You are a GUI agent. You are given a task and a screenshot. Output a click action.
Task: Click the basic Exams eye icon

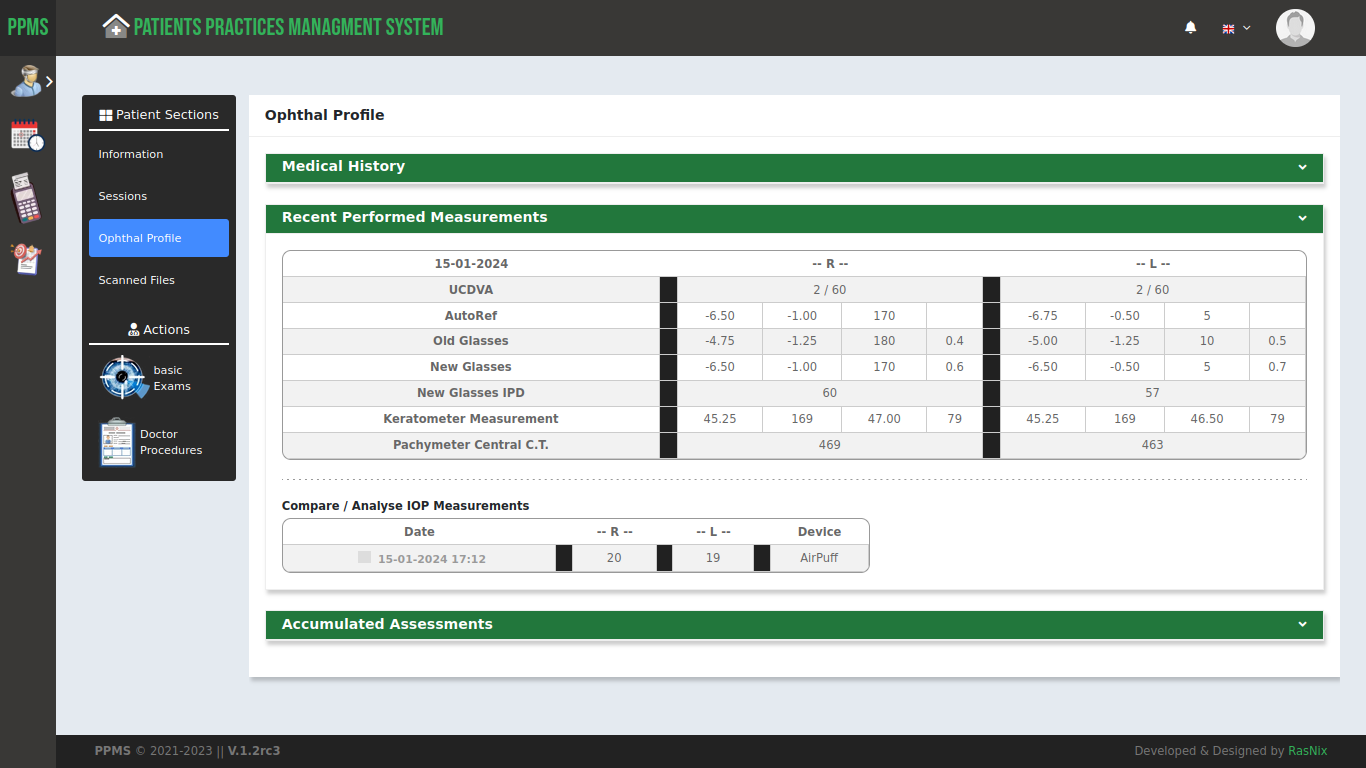point(124,378)
